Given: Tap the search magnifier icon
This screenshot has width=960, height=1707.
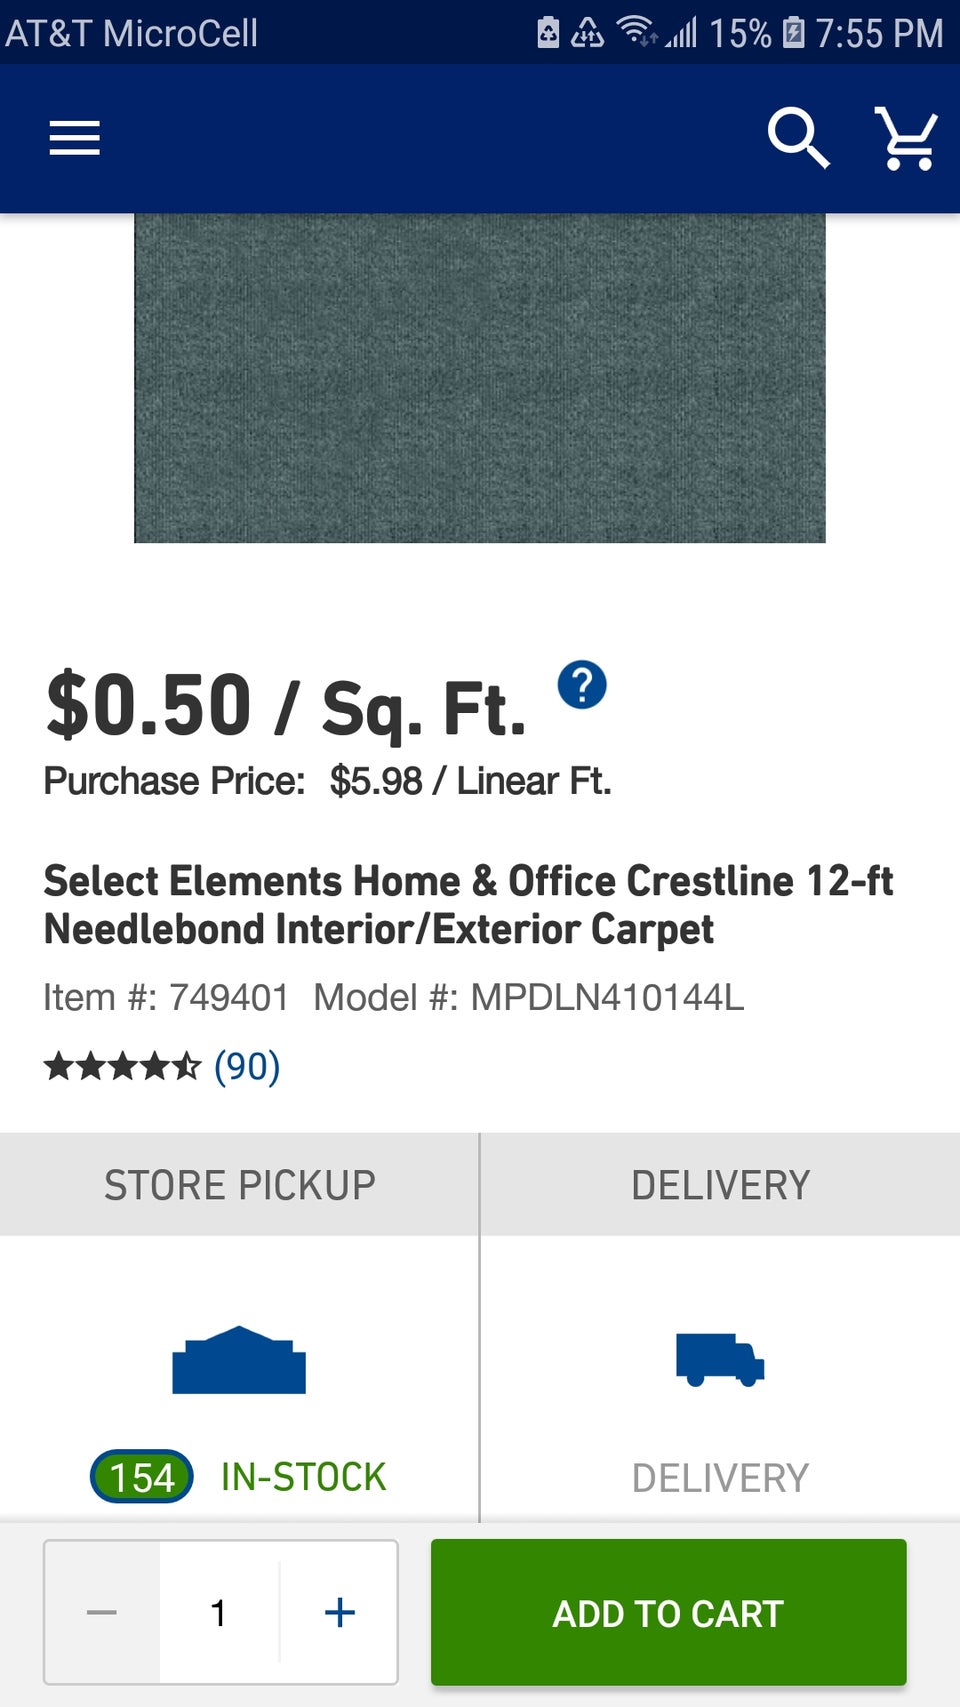Looking at the screenshot, I should [798, 138].
